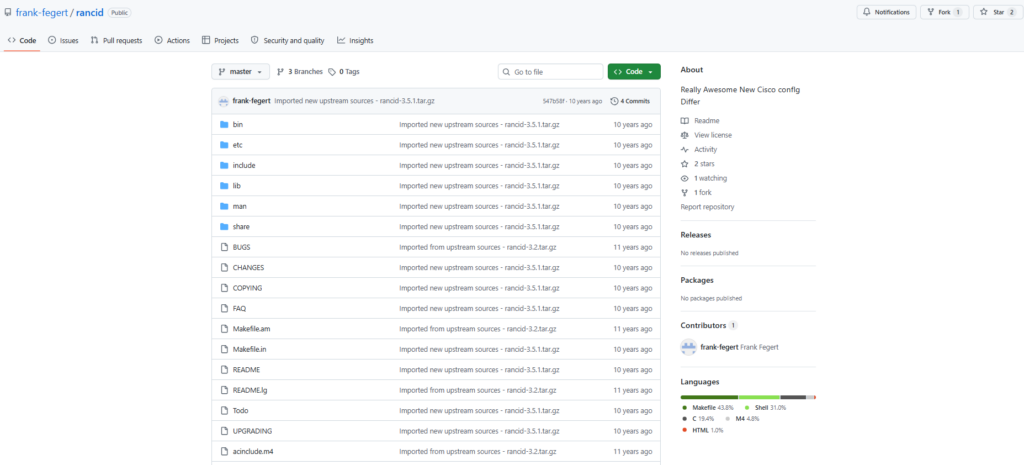Screen dimensions: 1024x465
Task: Open the README file name
Action: 246,370
